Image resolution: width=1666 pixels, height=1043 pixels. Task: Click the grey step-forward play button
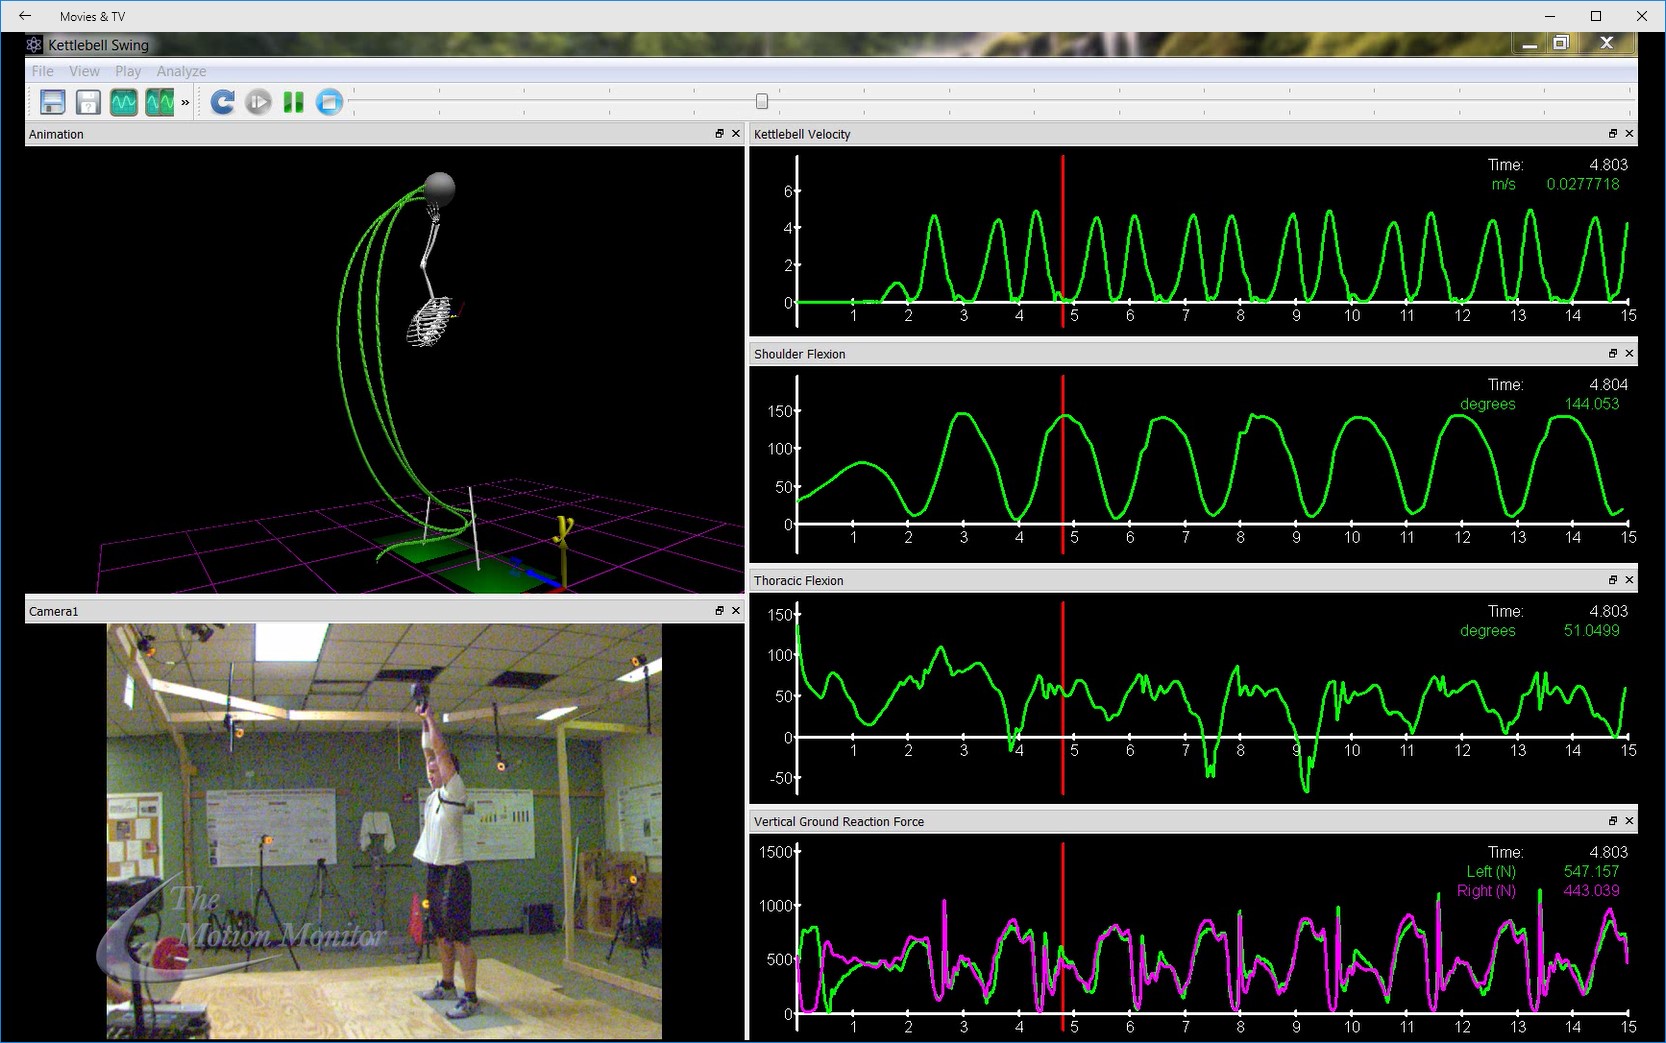point(258,102)
